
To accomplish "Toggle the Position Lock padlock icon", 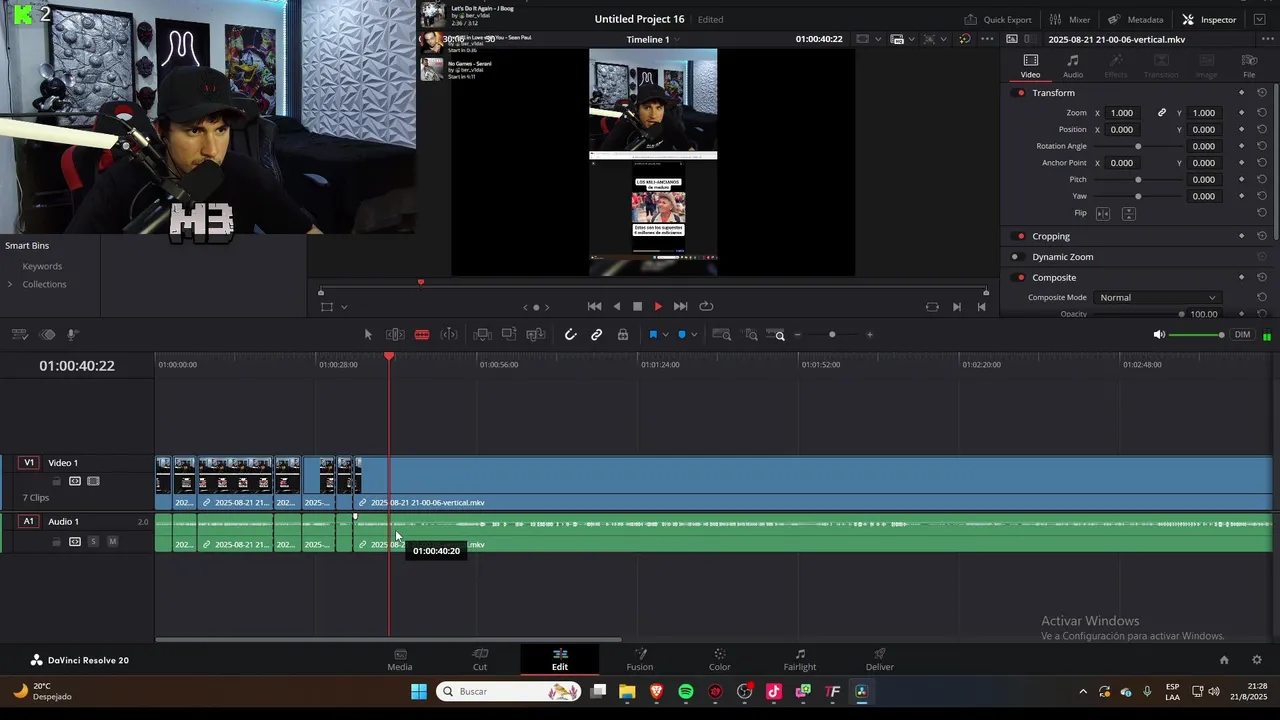I will [x=623, y=335].
